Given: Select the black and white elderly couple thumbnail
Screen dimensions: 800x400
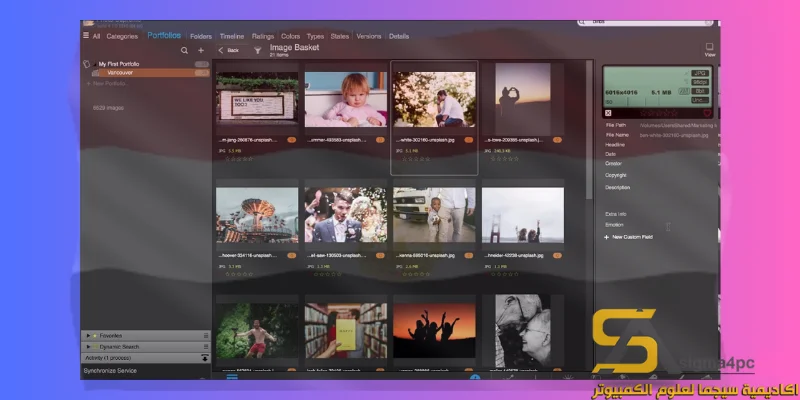Looking at the screenshot, I should click(523, 330).
